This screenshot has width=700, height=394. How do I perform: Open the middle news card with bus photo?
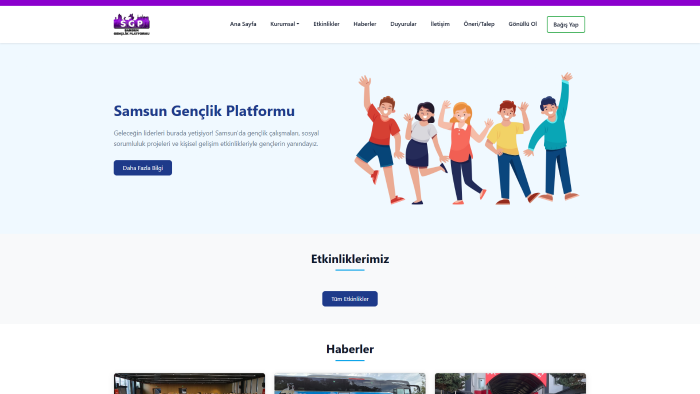pyautogui.click(x=350, y=384)
